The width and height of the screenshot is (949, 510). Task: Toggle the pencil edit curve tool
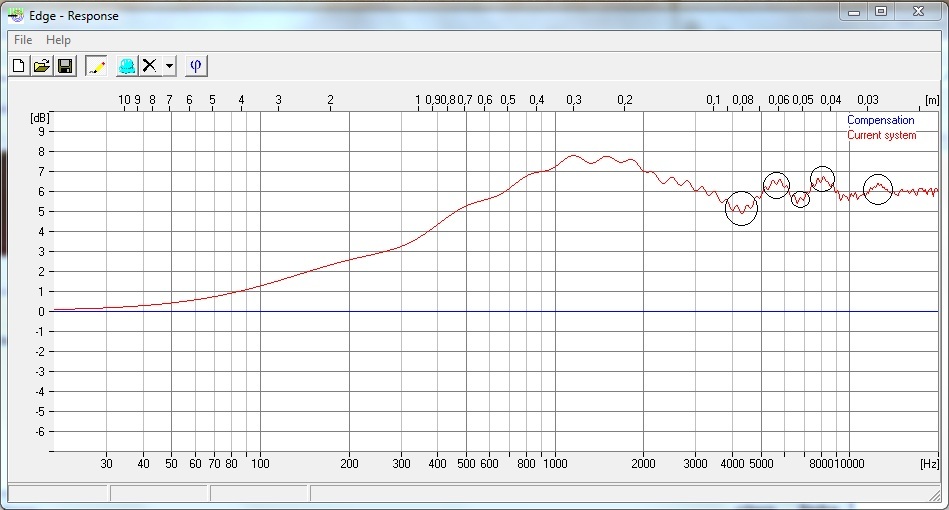[96, 66]
